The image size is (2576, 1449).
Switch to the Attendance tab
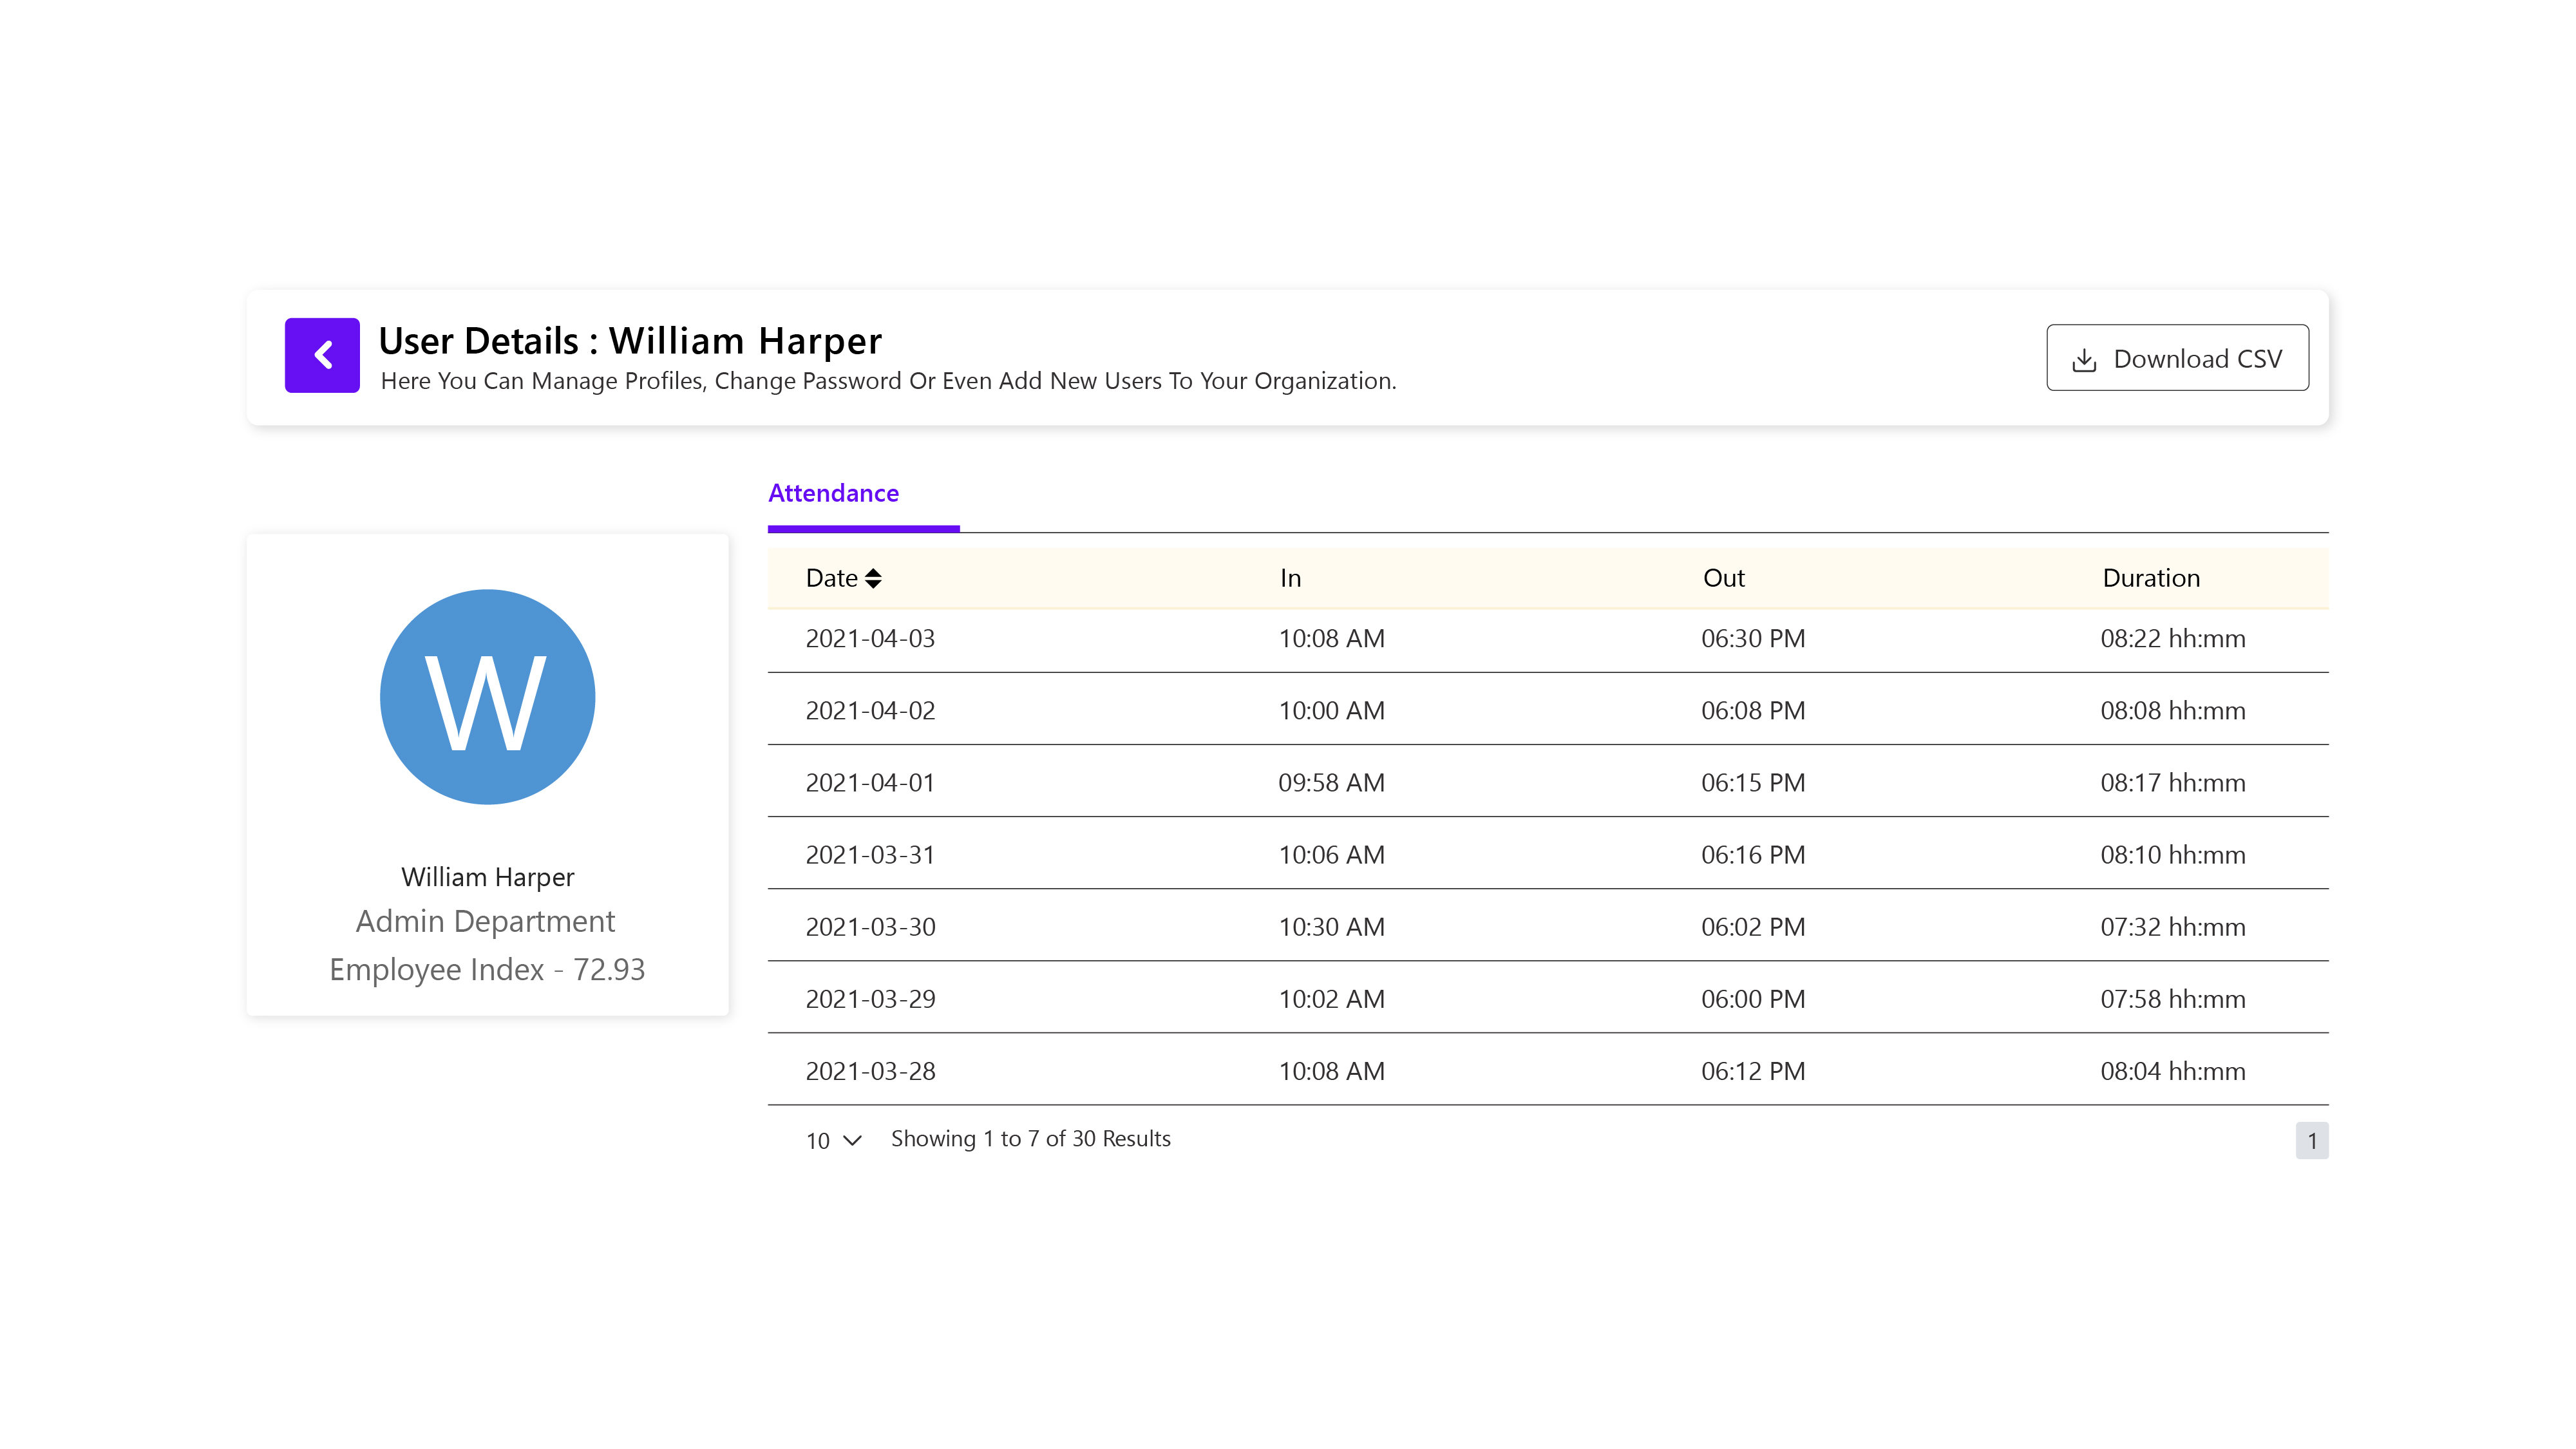pyautogui.click(x=833, y=493)
